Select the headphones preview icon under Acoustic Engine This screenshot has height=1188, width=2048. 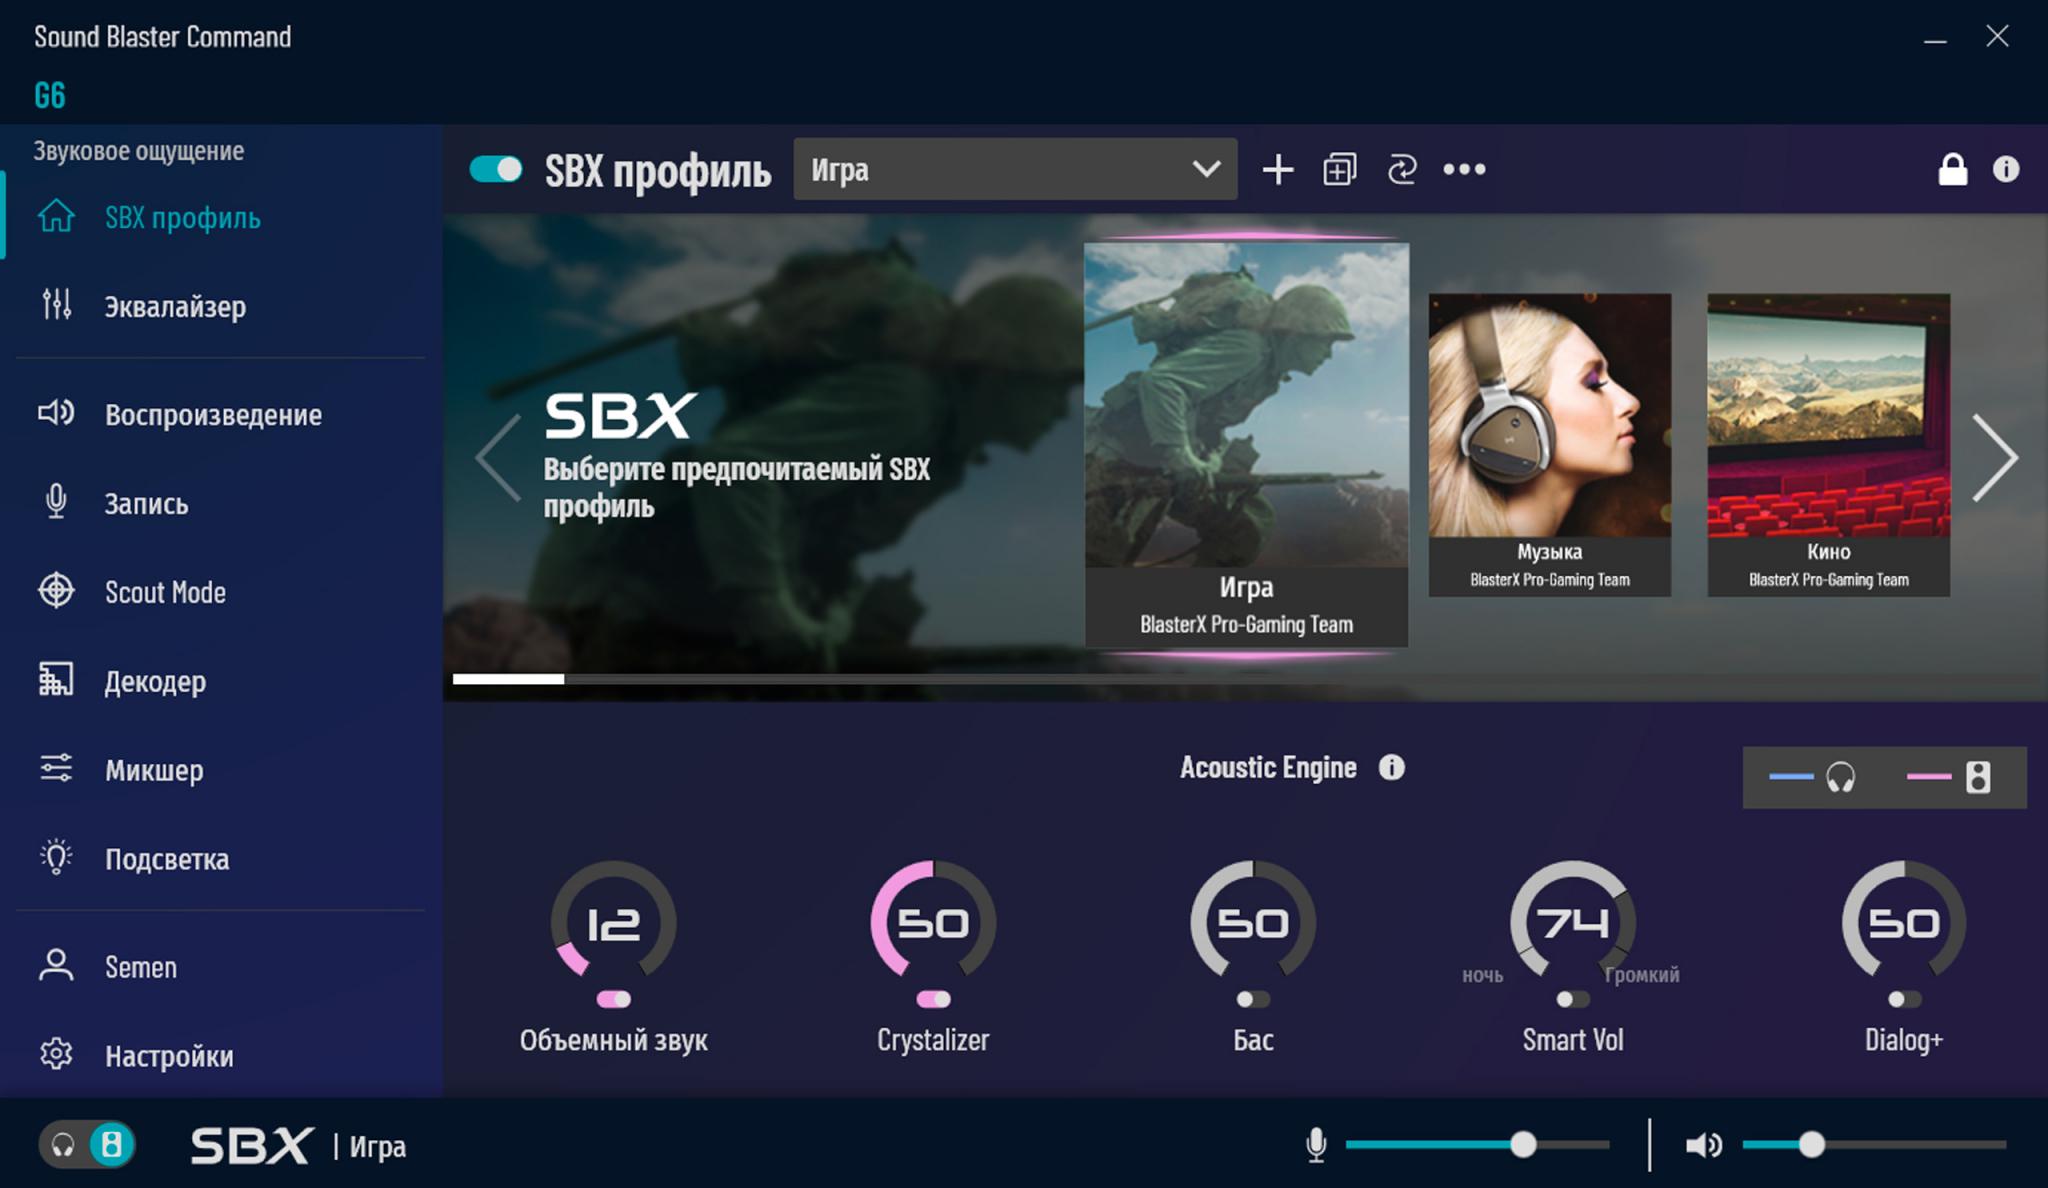[x=1840, y=777]
